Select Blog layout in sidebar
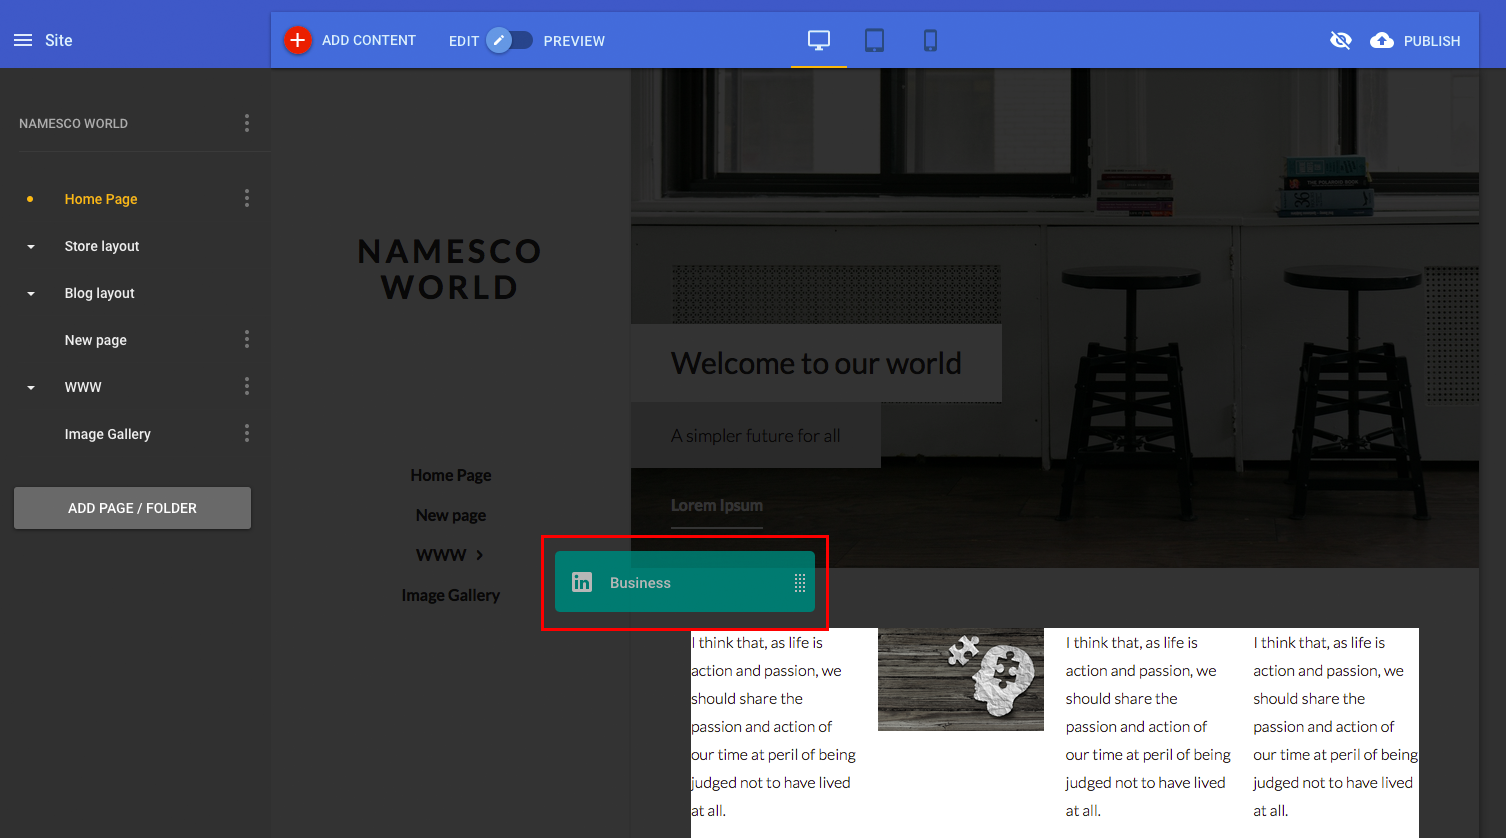The width and height of the screenshot is (1506, 838). click(x=99, y=293)
